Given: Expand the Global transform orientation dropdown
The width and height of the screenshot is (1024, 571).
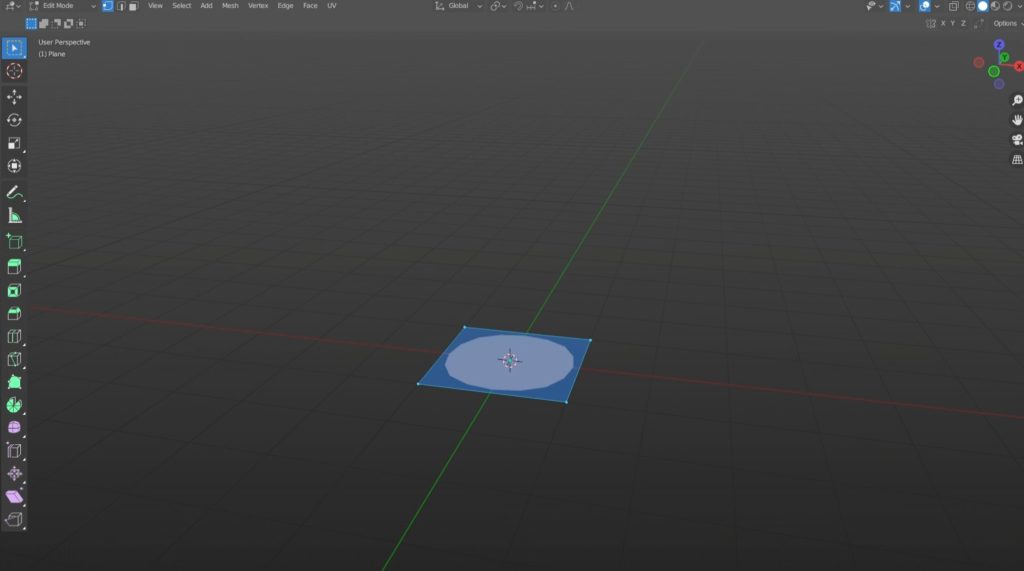Looking at the screenshot, I should click(x=459, y=6).
